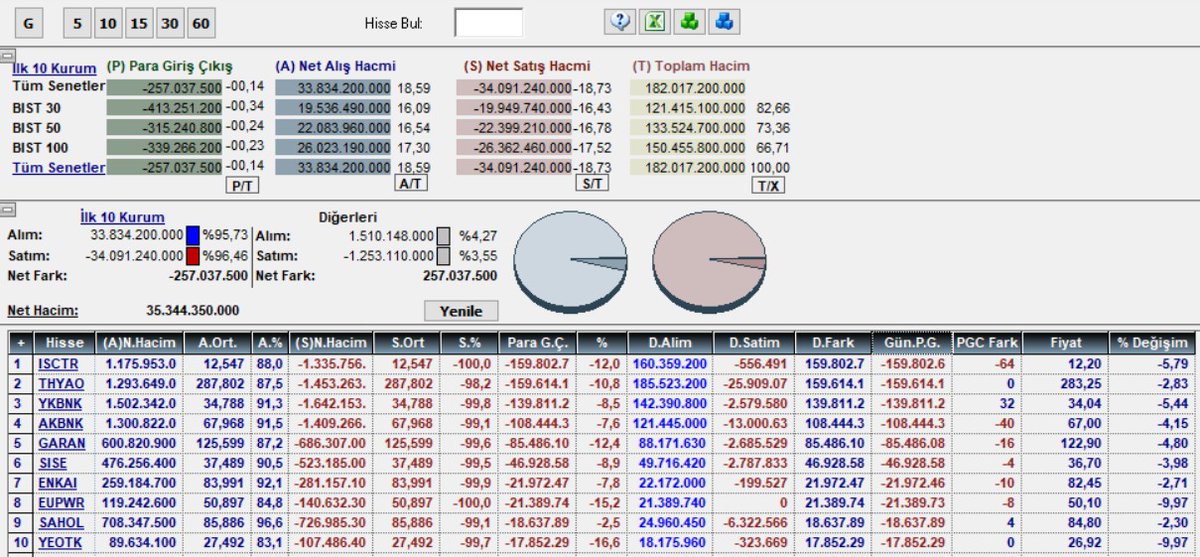The height and width of the screenshot is (557, 1200).
Task: Sort by A.Ort. column header
Action: (219, 342)
